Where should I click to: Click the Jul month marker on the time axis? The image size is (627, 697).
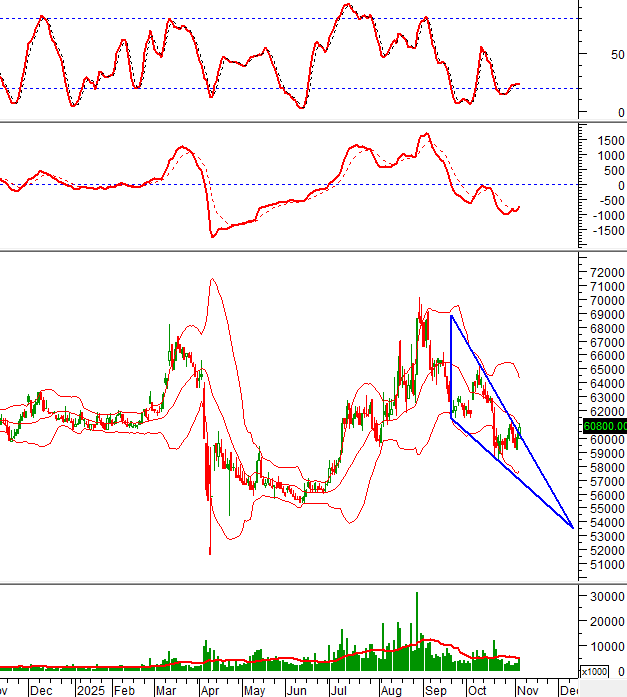(340, 690)
